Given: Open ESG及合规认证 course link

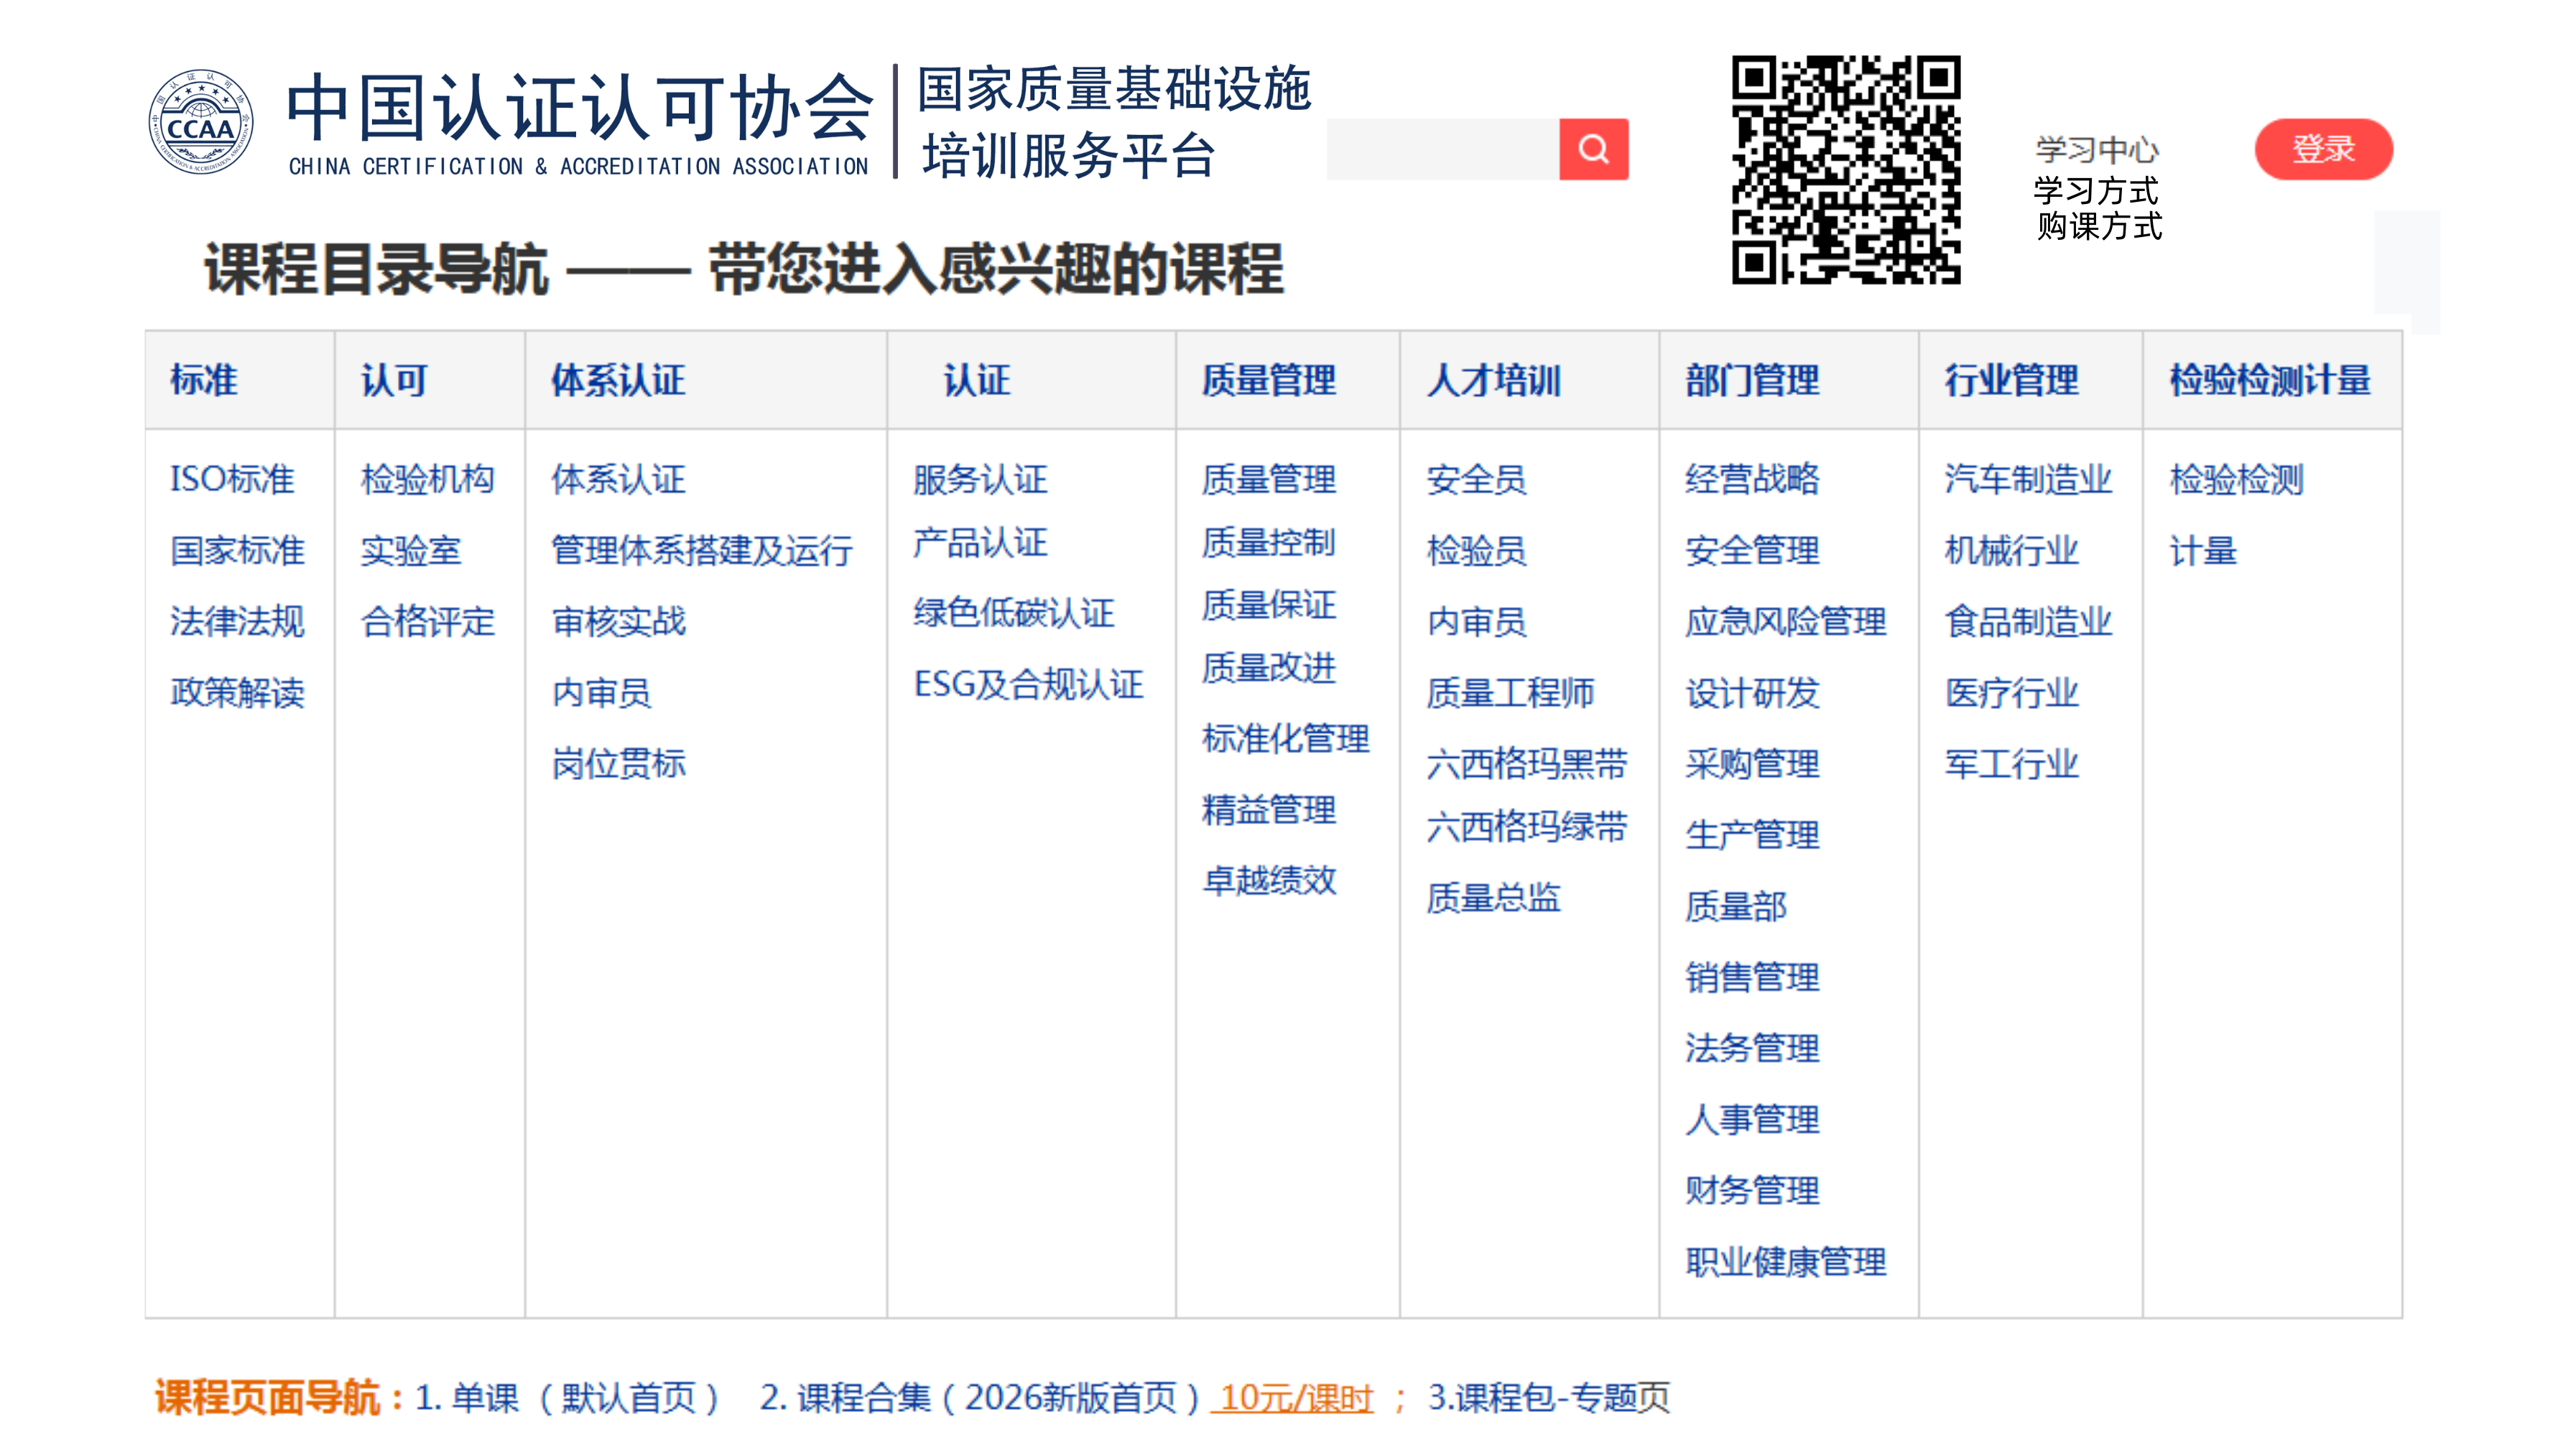Looking at the screenshot, I should pyautogui.click(x=1028, y=684).
